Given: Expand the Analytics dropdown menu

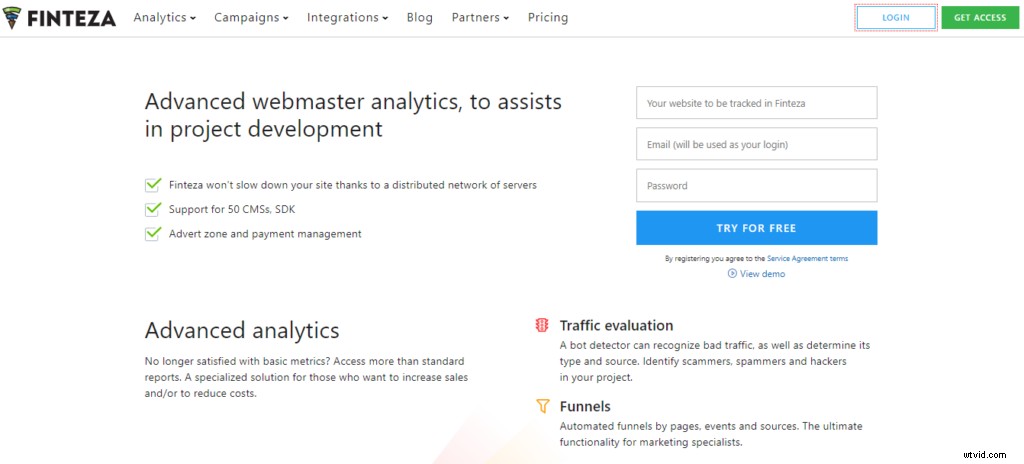Looking at the screenshot, I should (165, 18).
